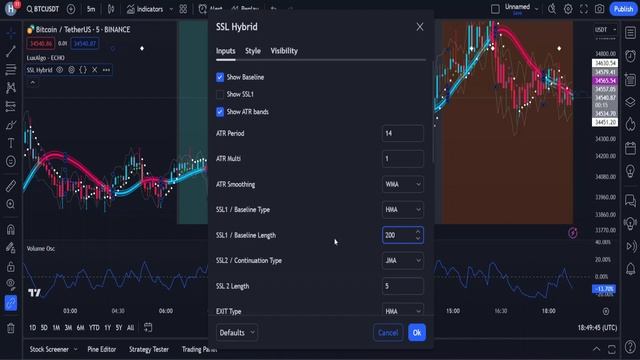Switch to the Style tab
The height and width of the screenshot is (360, 640).
253,51
